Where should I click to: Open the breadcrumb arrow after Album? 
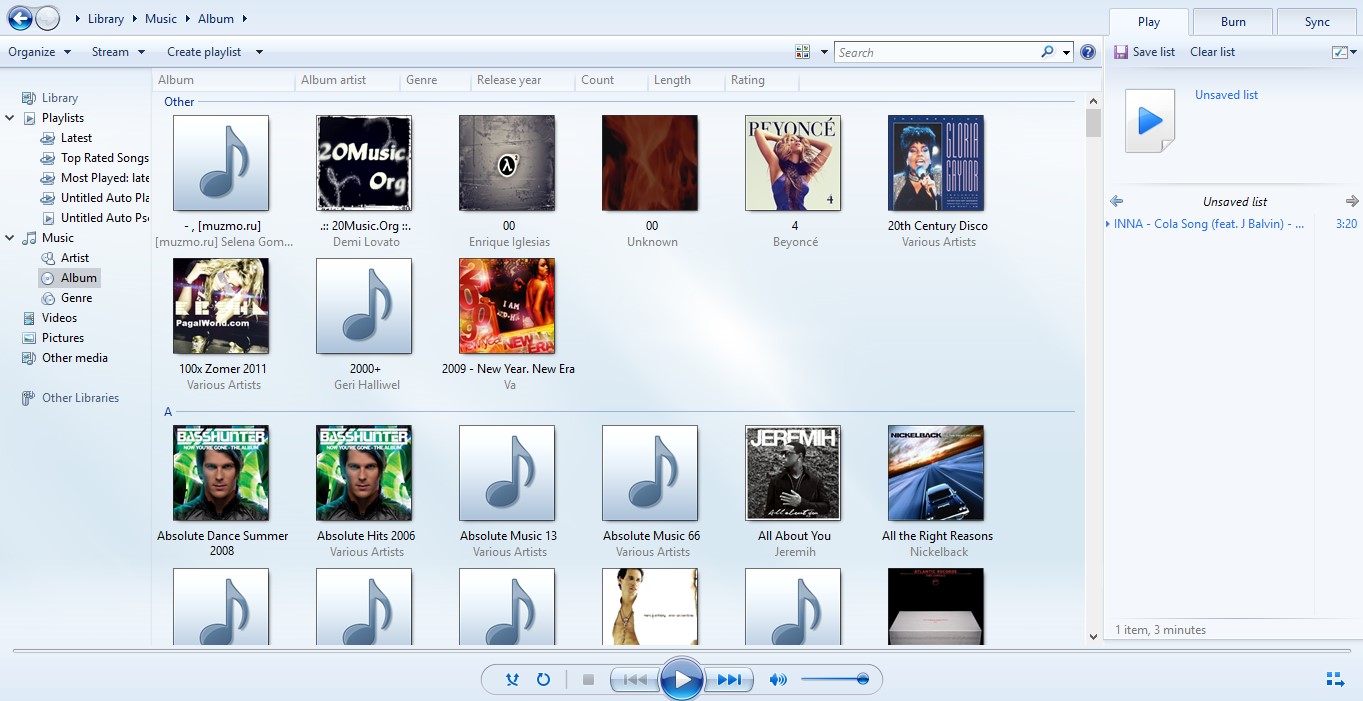point(245,19)
